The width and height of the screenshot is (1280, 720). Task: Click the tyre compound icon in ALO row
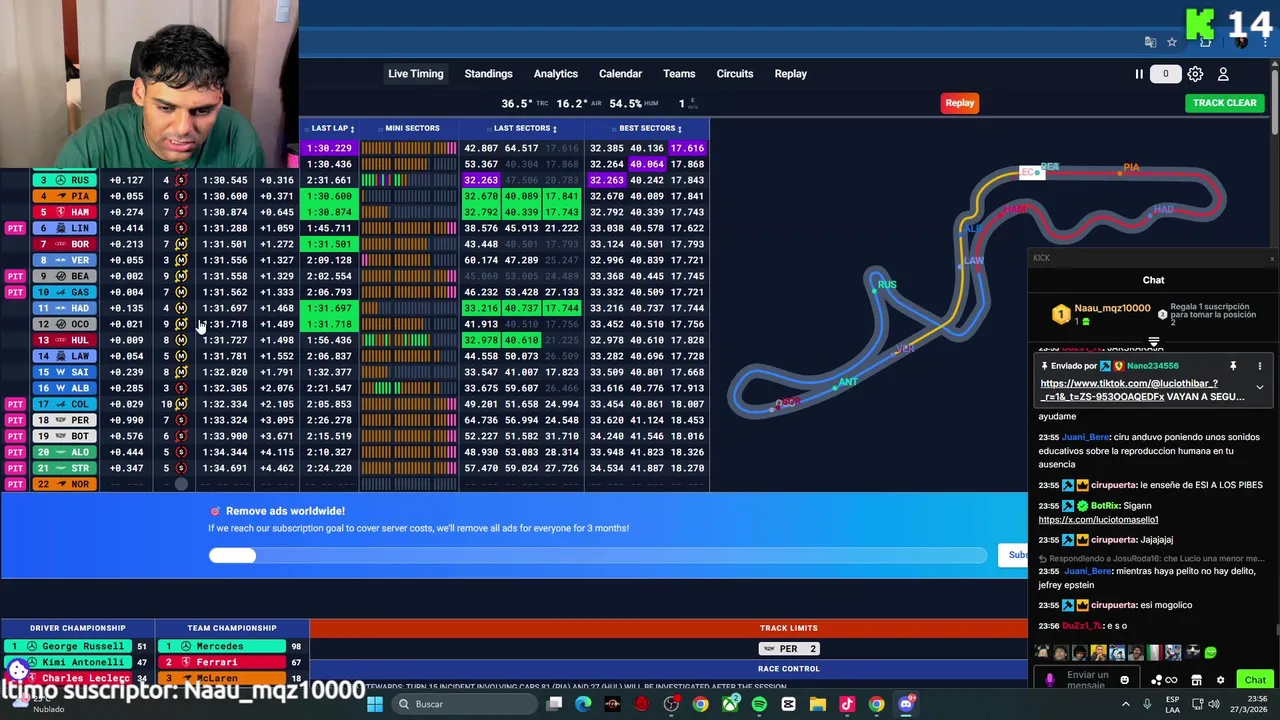[181, 452]
